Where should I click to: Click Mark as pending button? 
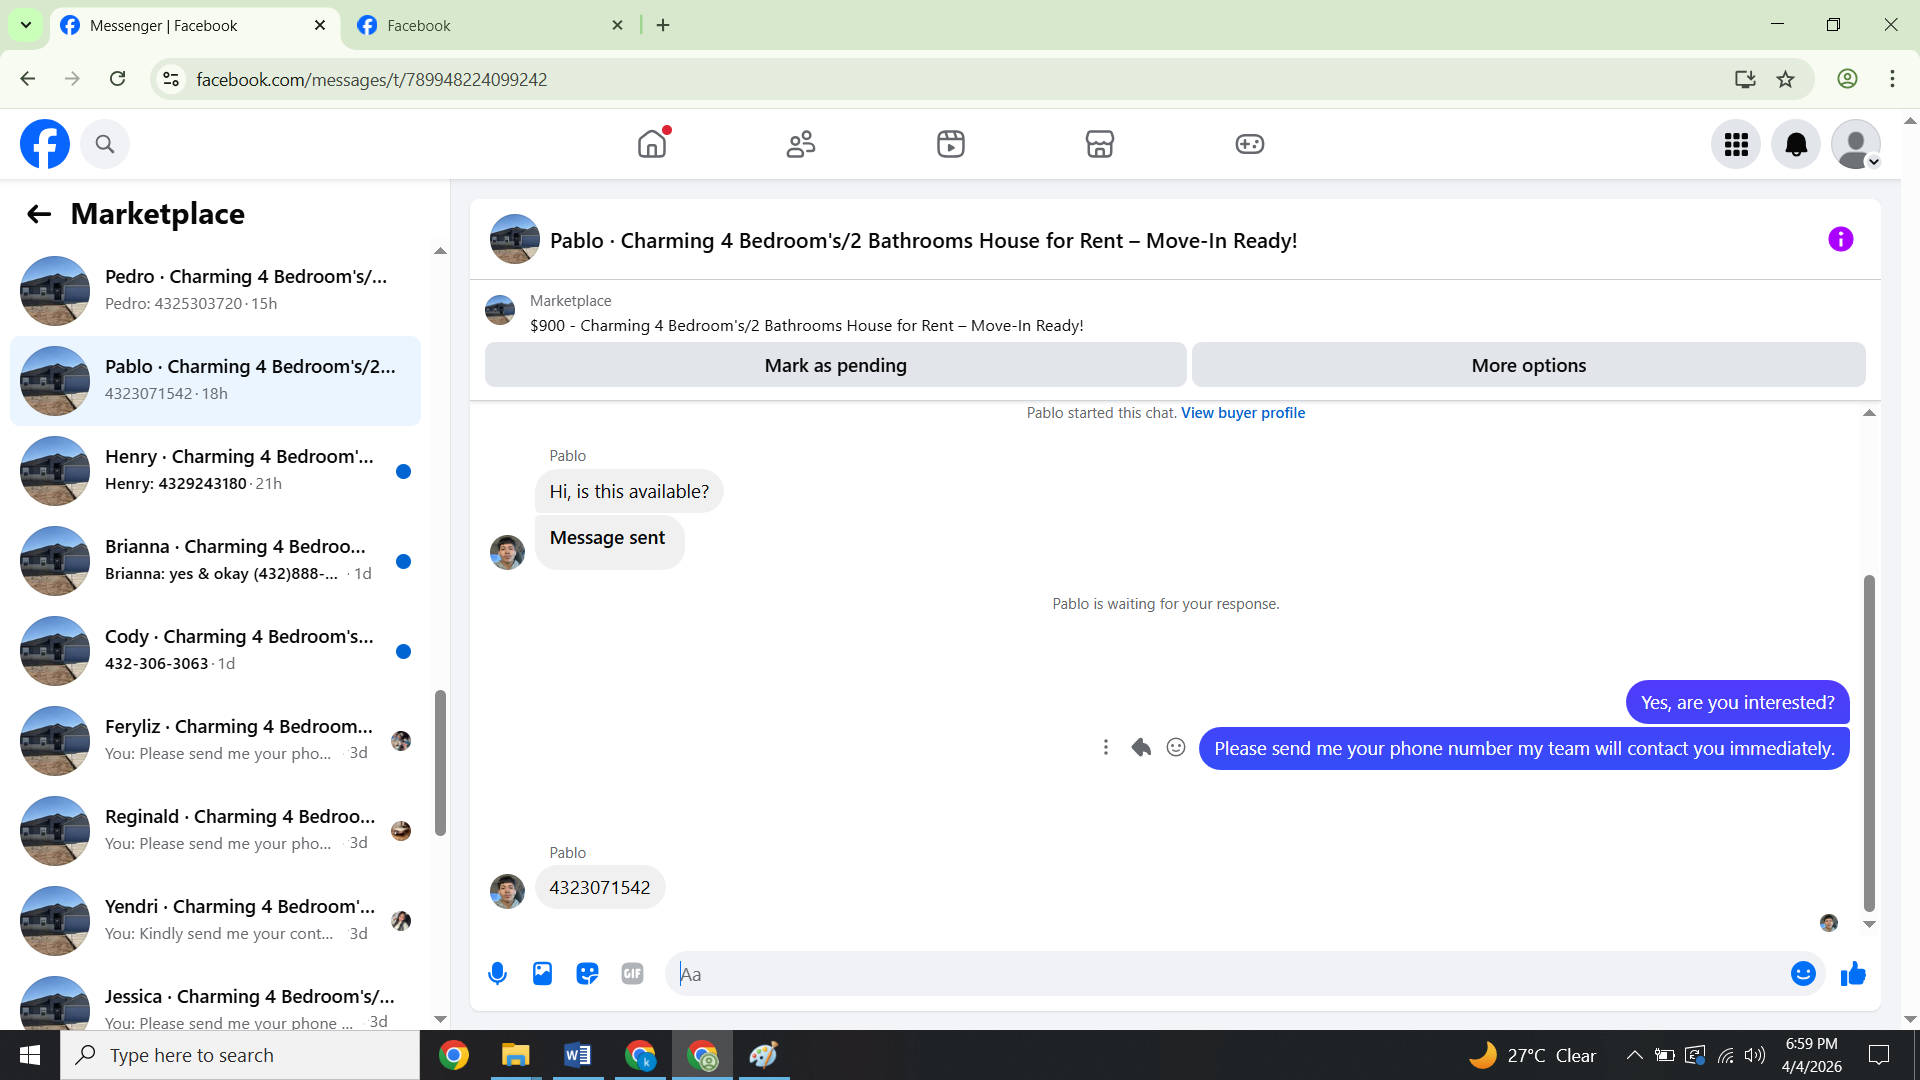tap(835, 366)
